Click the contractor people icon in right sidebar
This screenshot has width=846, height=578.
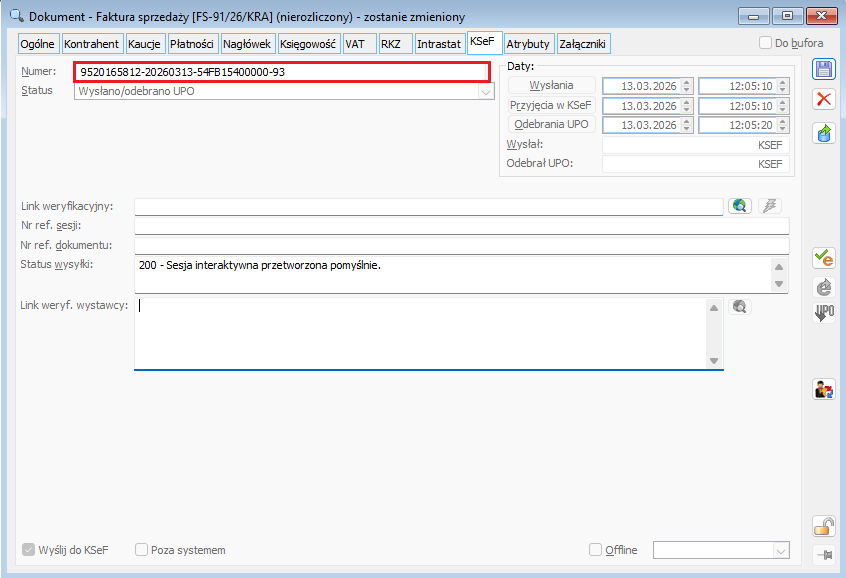[x=824, y=390]
